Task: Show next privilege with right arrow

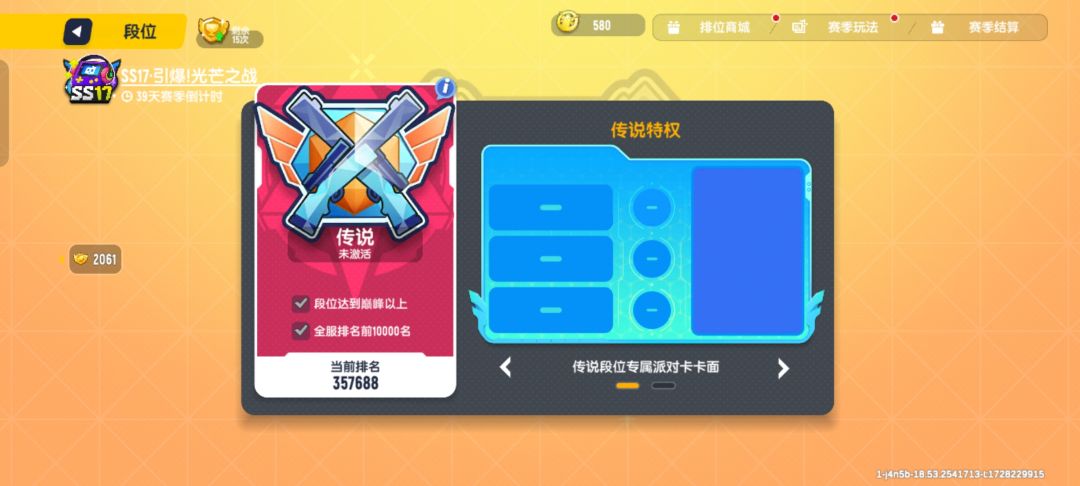Action: point(783,368)
